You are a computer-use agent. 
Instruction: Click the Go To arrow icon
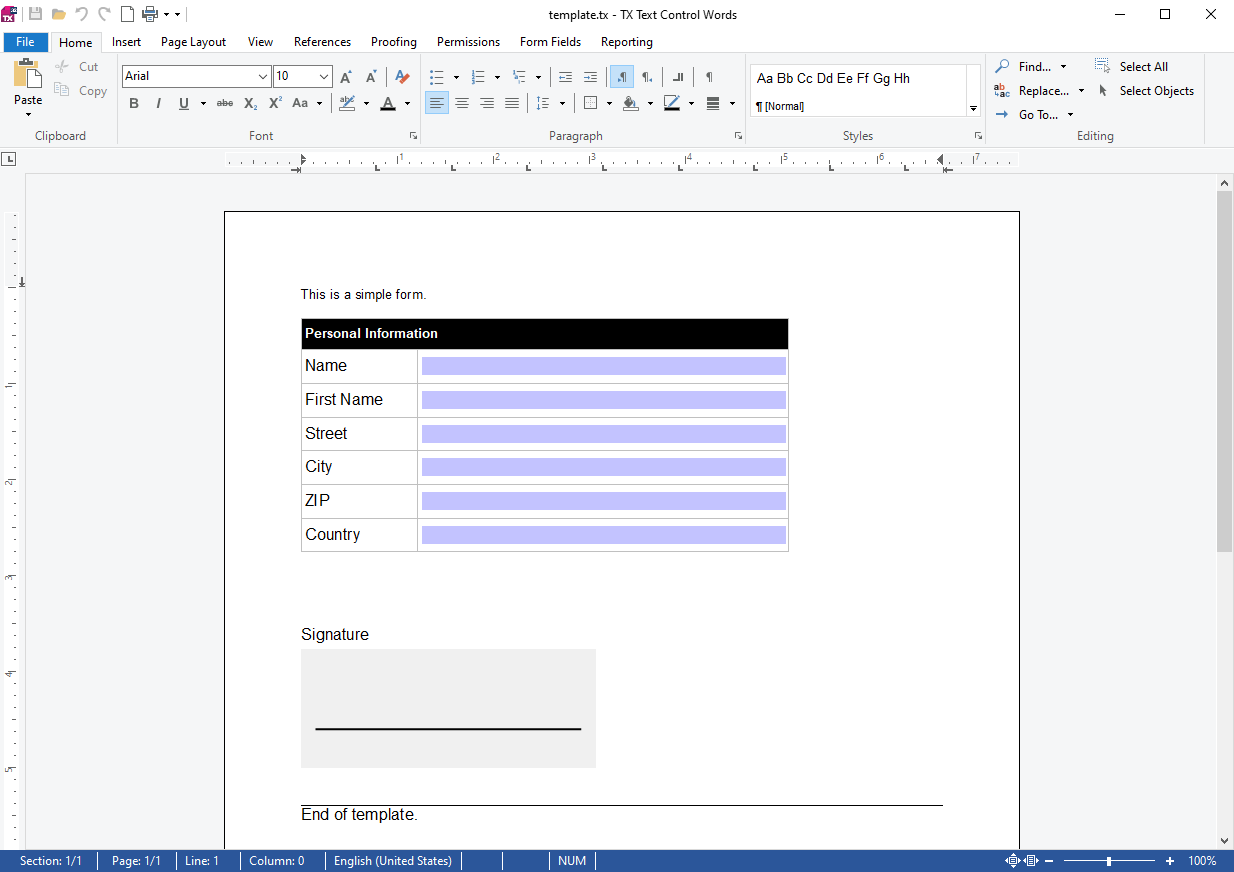1002,114
